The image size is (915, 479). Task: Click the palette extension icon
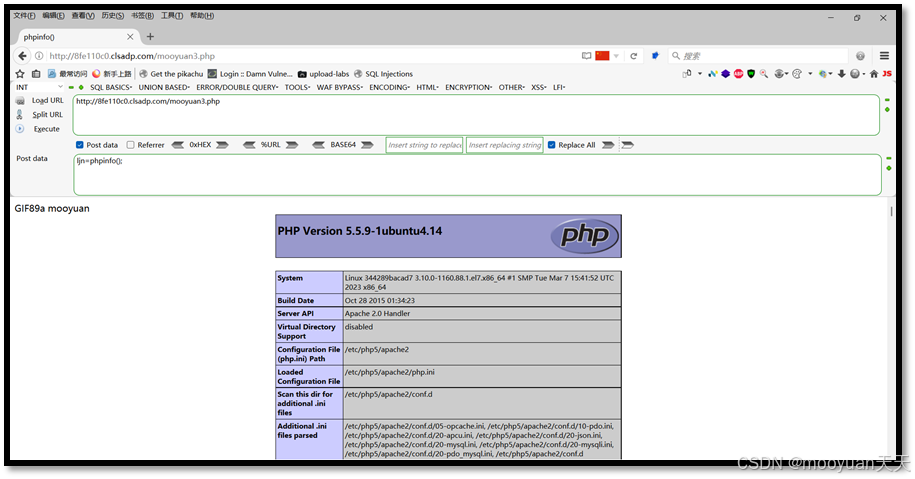797,74
